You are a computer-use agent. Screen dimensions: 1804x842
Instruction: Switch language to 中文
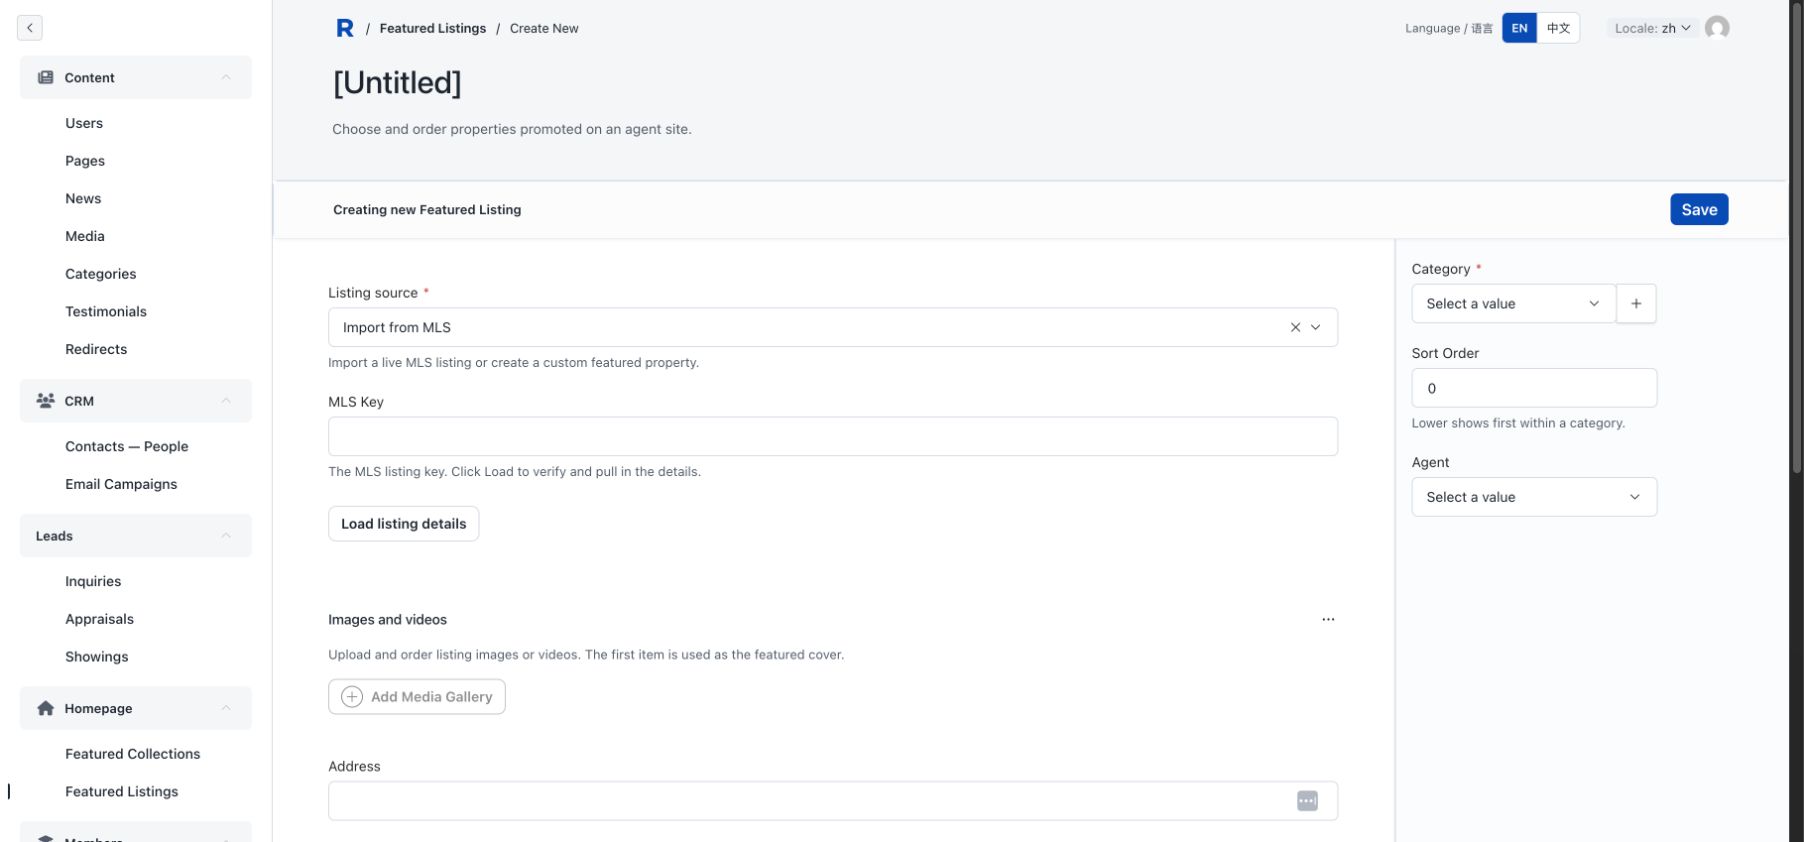(1558, 28)
